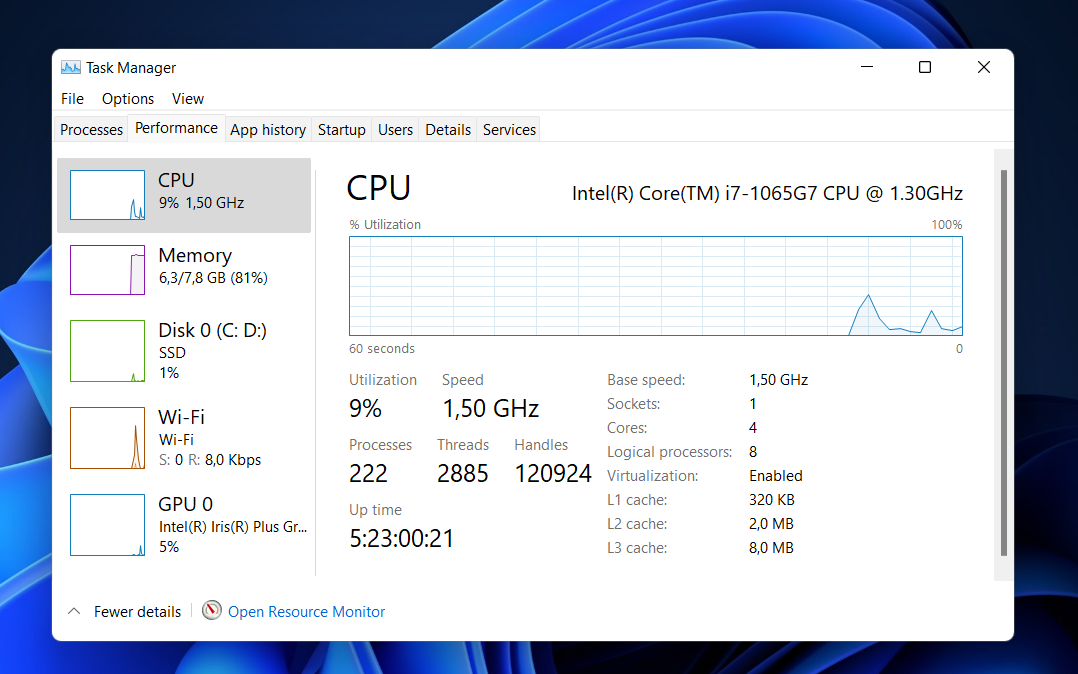Open the Startup tab
This screenshot has height=674, width=1078.
(341, 129)
